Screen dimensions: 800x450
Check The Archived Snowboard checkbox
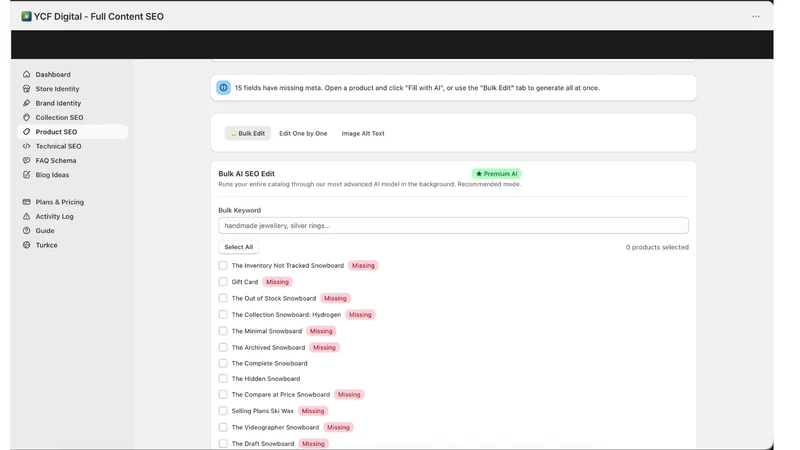[x=223, y=347]
